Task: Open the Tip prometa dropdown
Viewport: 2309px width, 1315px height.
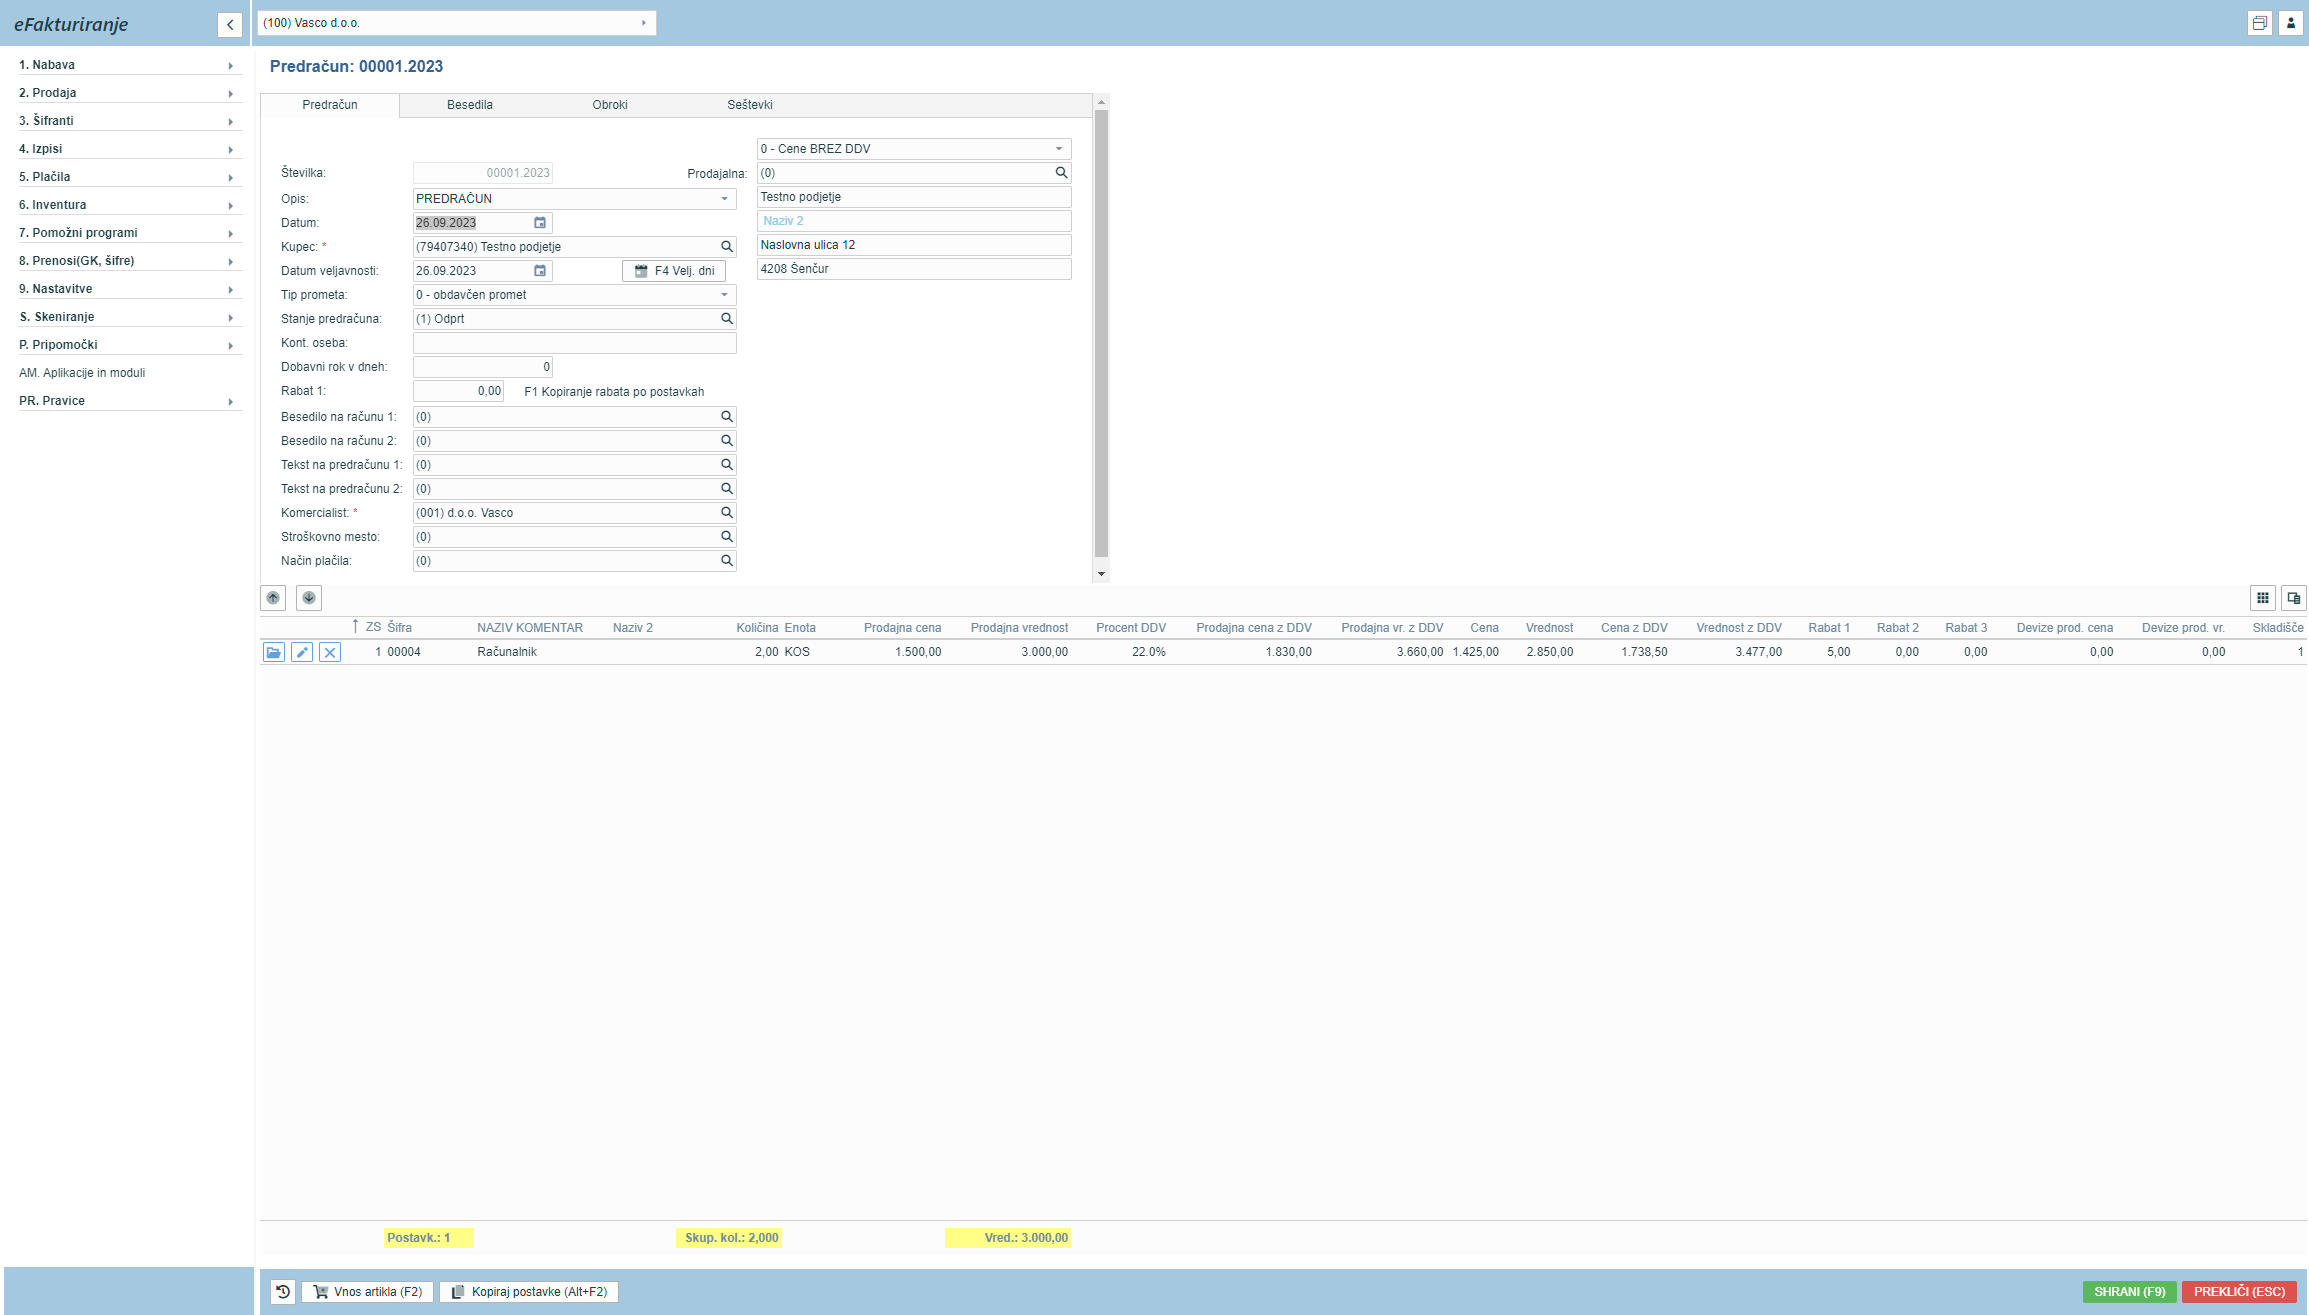Action: tap(725, 295)
